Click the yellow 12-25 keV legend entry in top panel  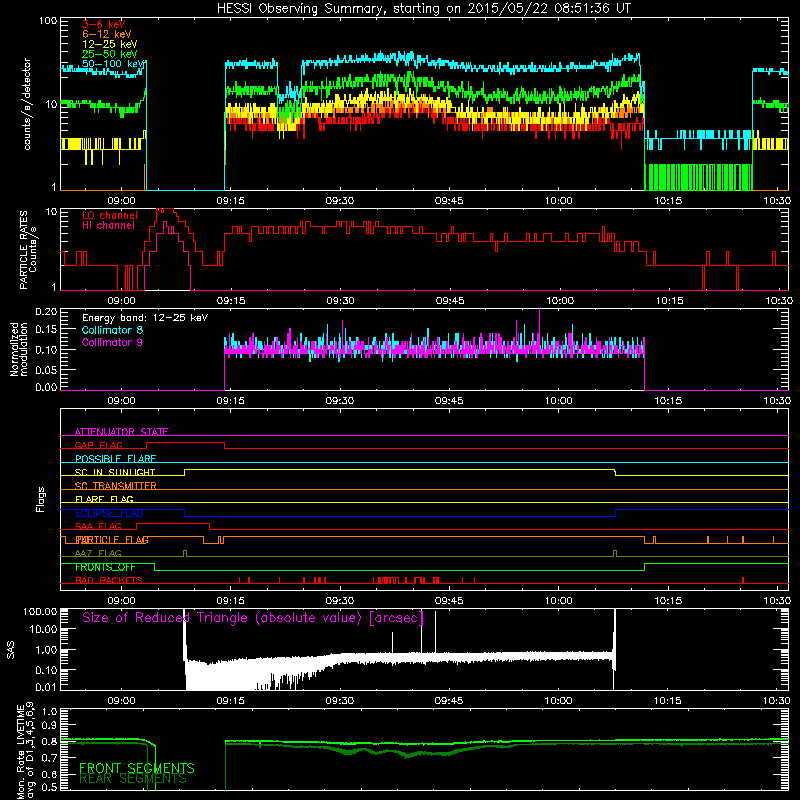[110, 44]
